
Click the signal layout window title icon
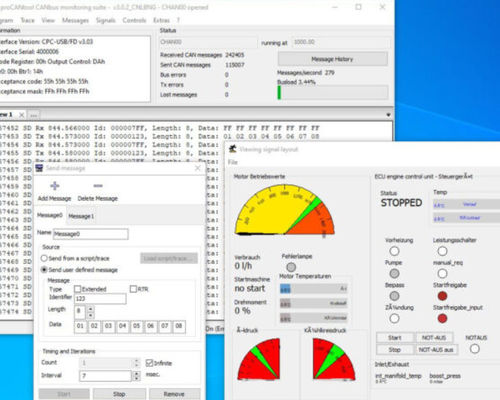coord(233,149)
